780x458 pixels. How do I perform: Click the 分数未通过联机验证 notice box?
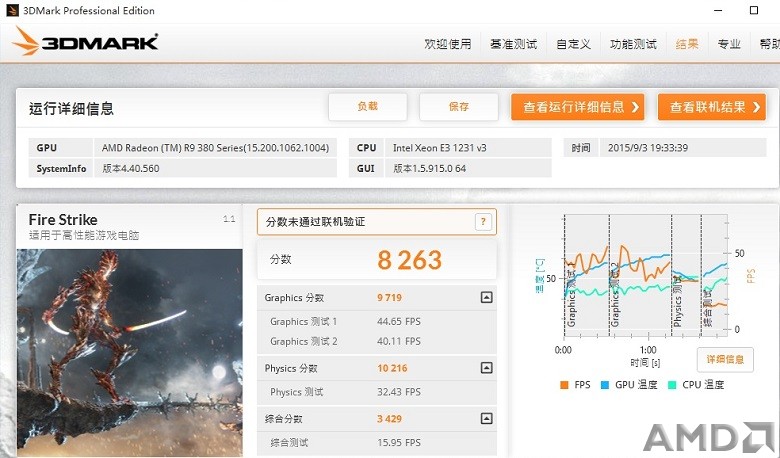[x=377, y=222]
